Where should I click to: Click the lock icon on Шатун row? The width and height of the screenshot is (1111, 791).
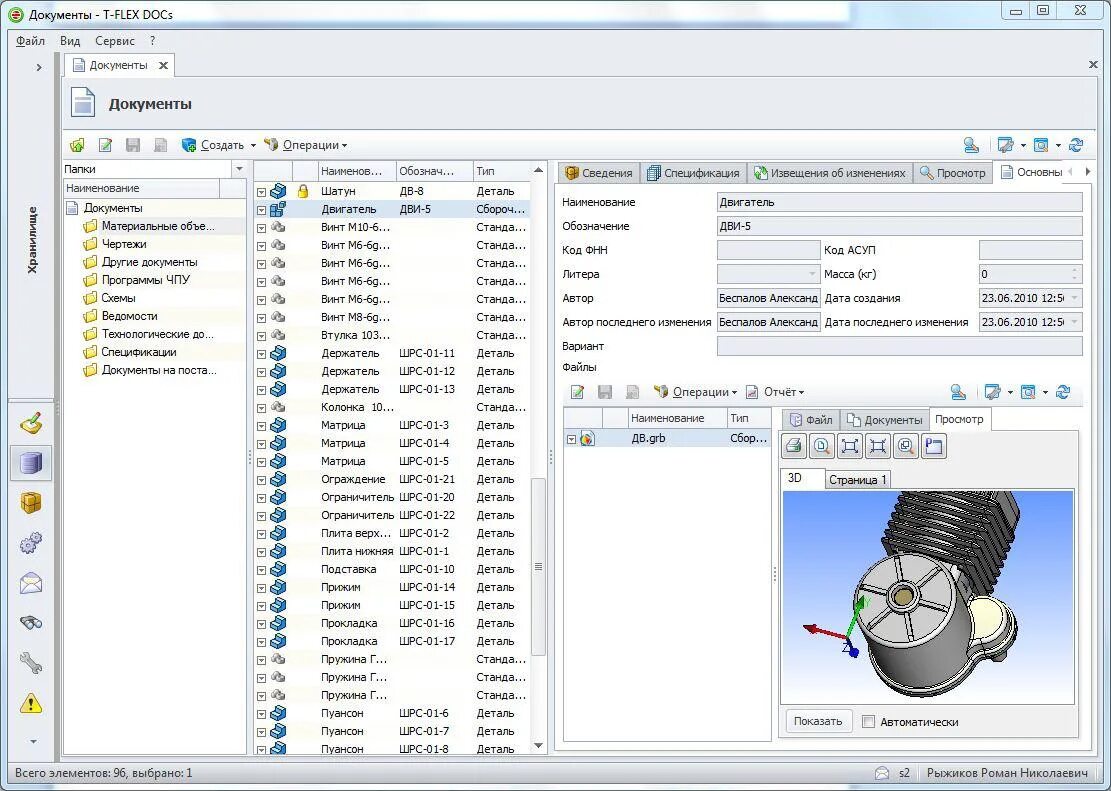(x=303, y=191)
